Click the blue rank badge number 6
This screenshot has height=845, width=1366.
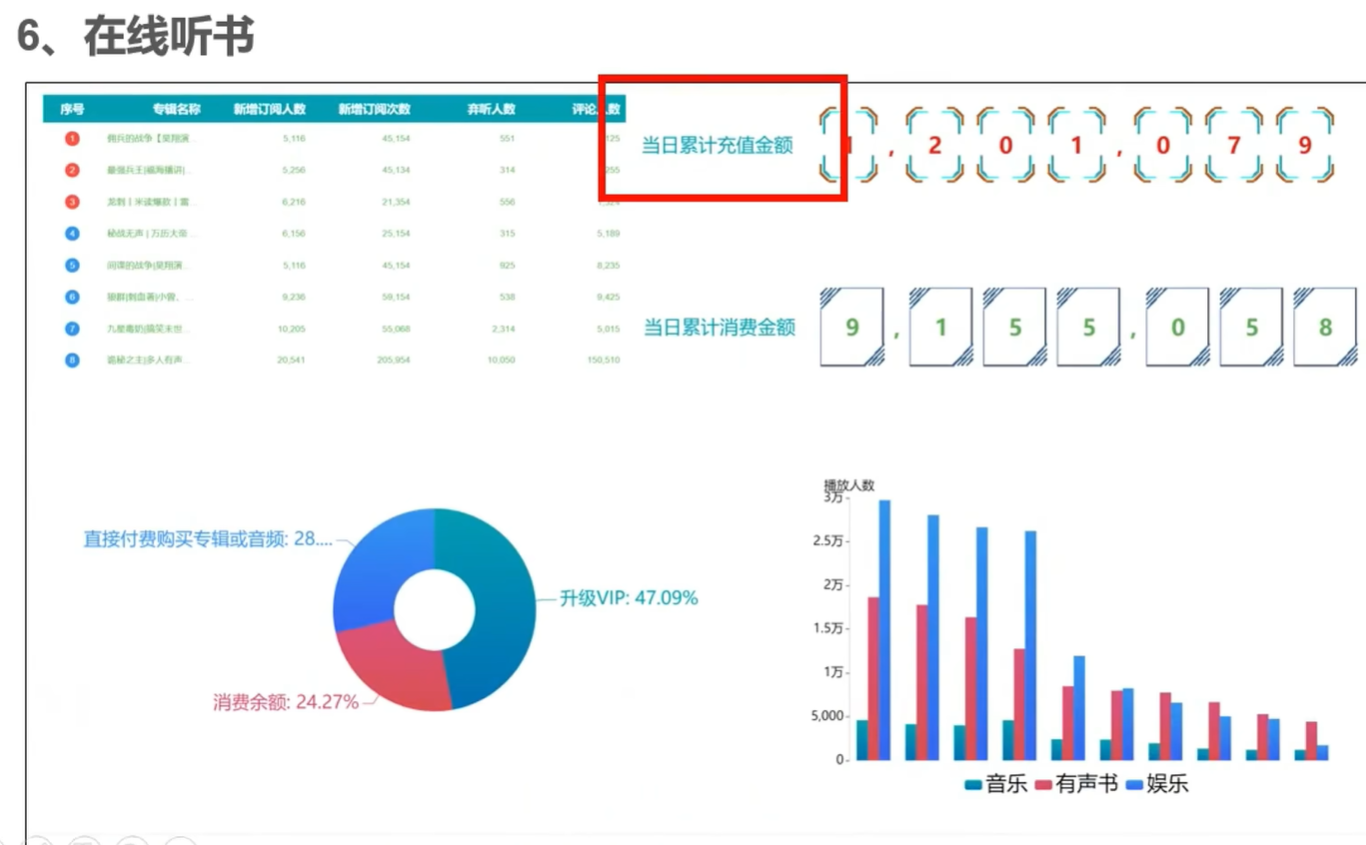(x=72, y=297)
